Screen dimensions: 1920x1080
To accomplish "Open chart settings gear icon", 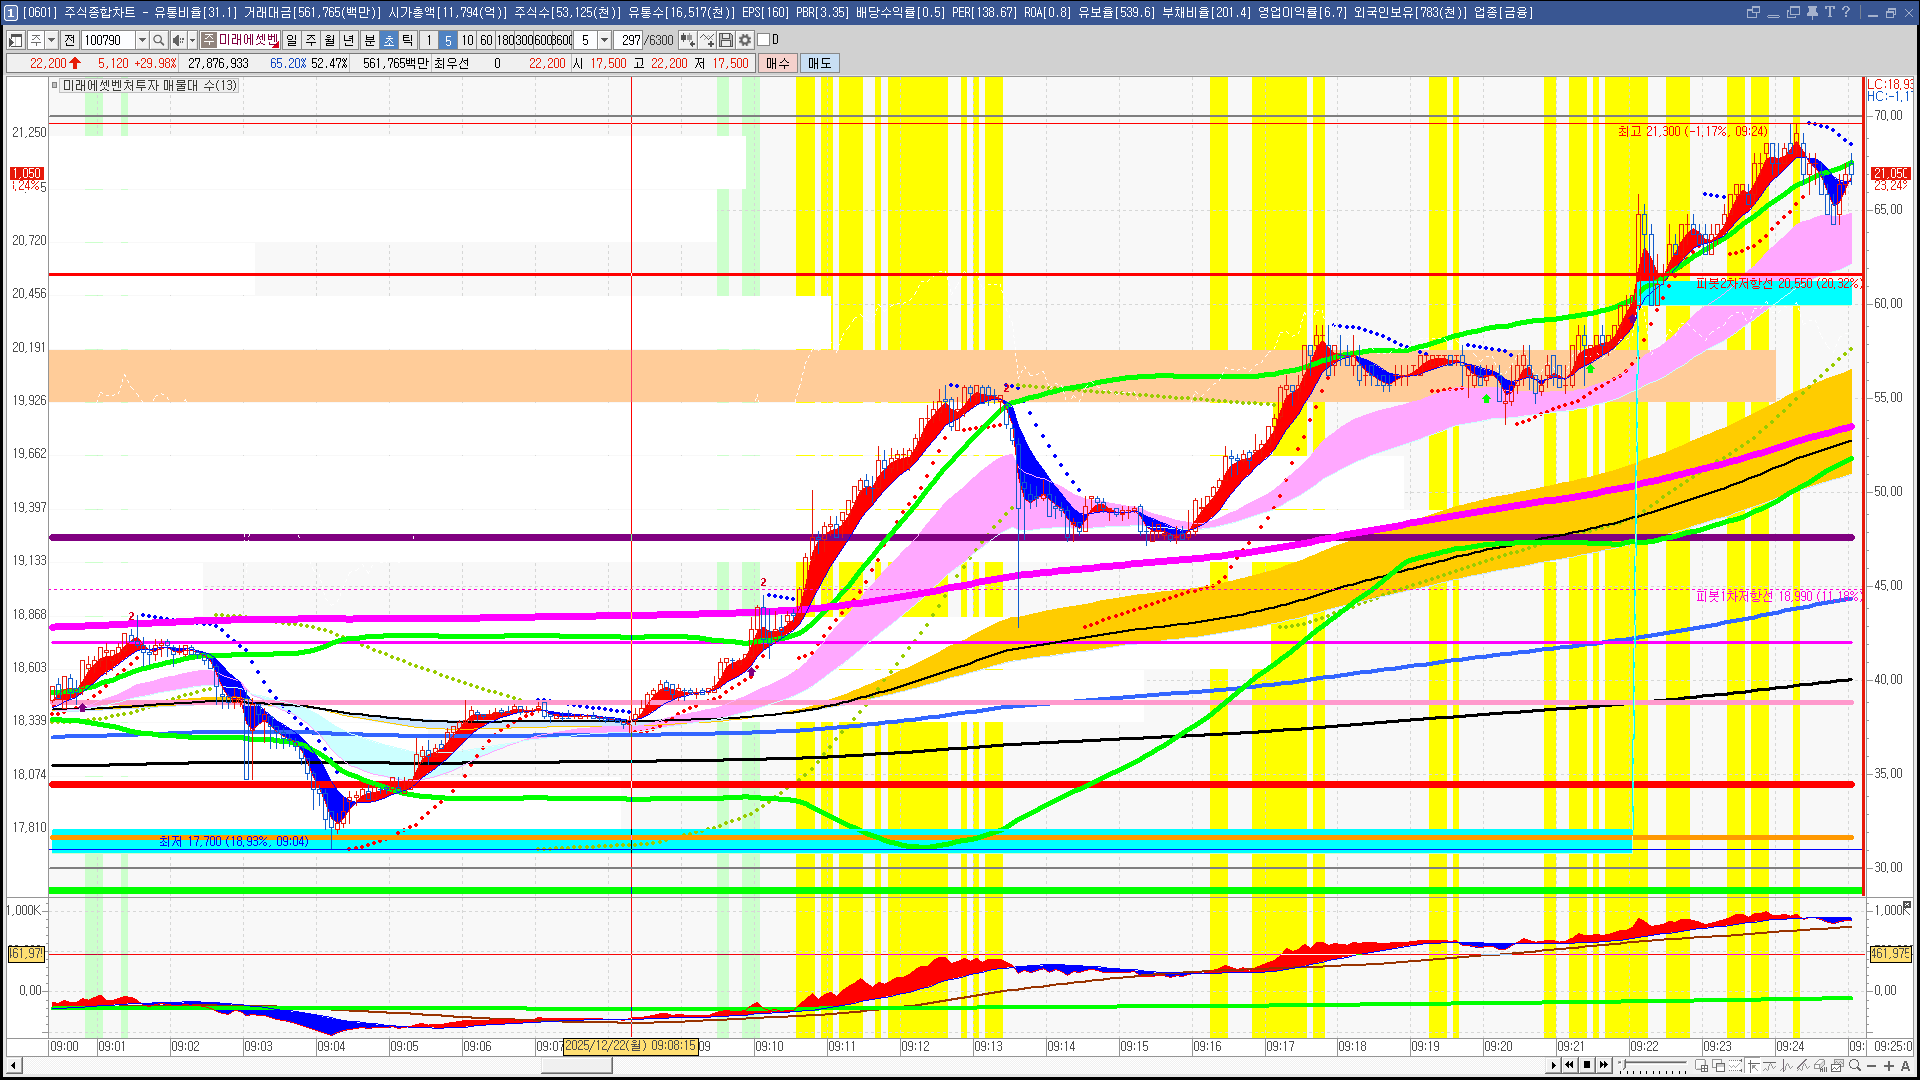I will [x=745, y=40].
